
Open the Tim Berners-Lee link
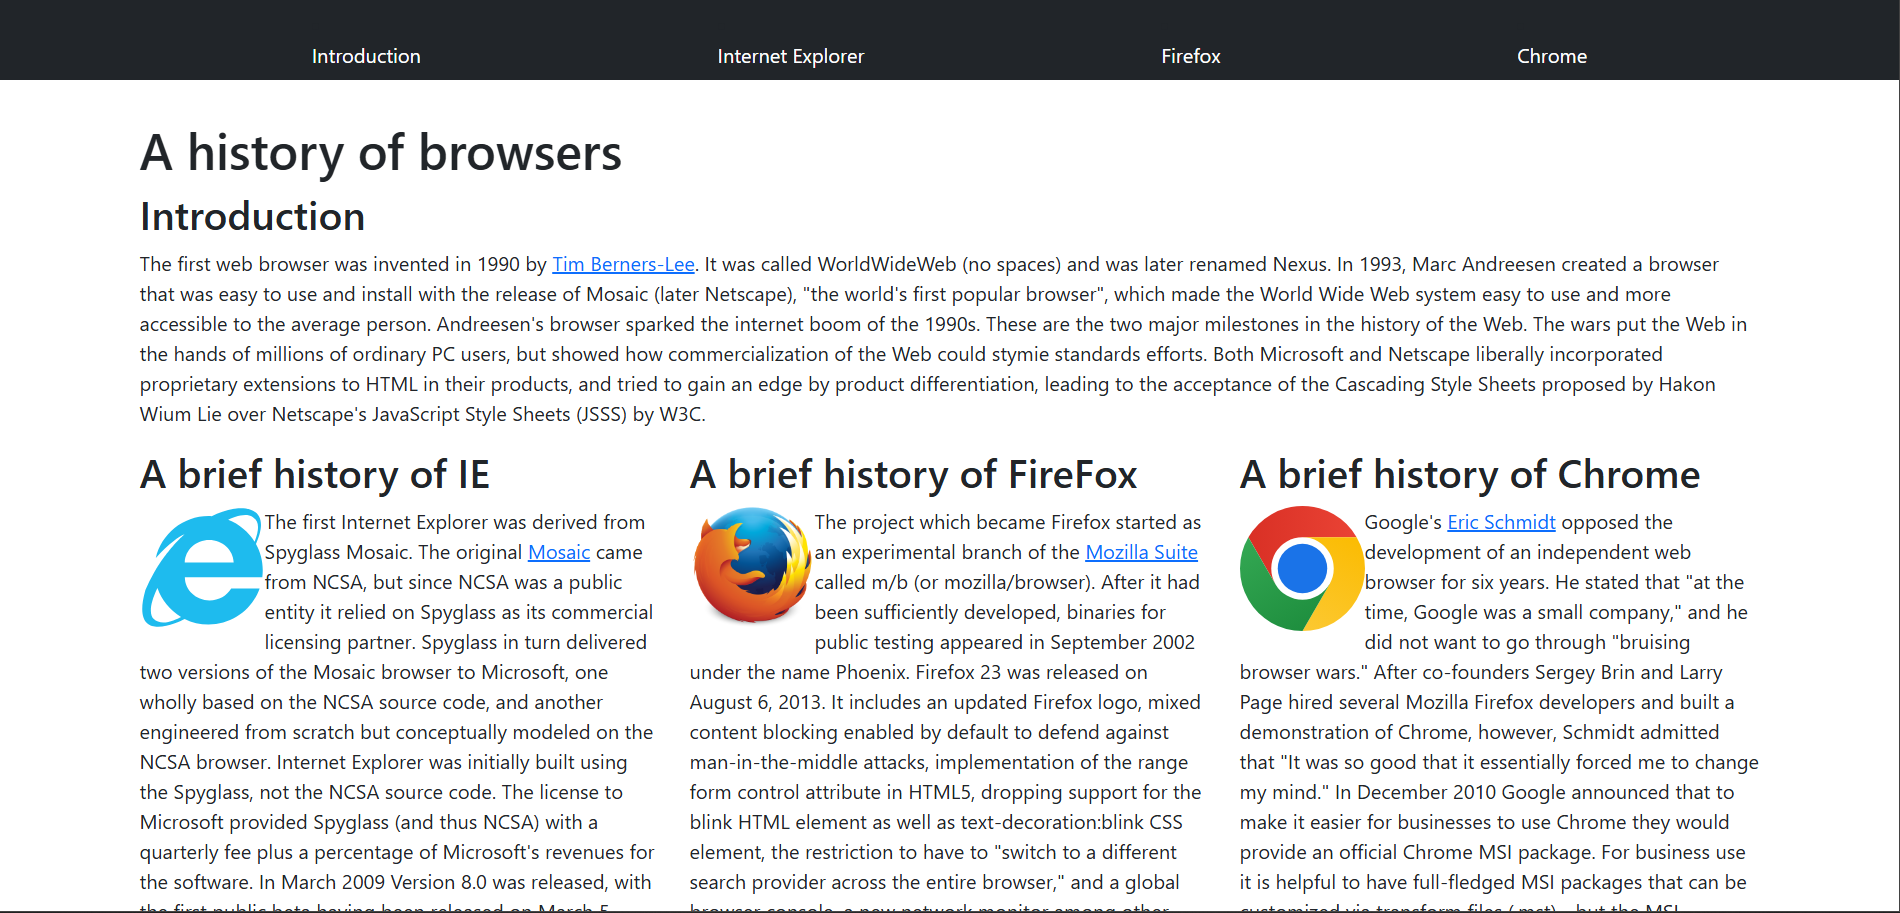623,264
